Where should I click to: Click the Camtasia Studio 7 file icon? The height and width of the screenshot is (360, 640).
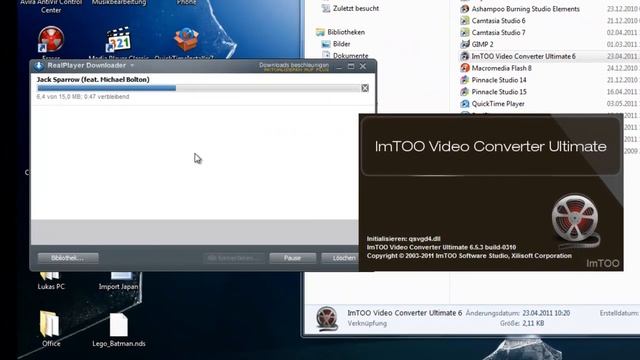(464, 32)
